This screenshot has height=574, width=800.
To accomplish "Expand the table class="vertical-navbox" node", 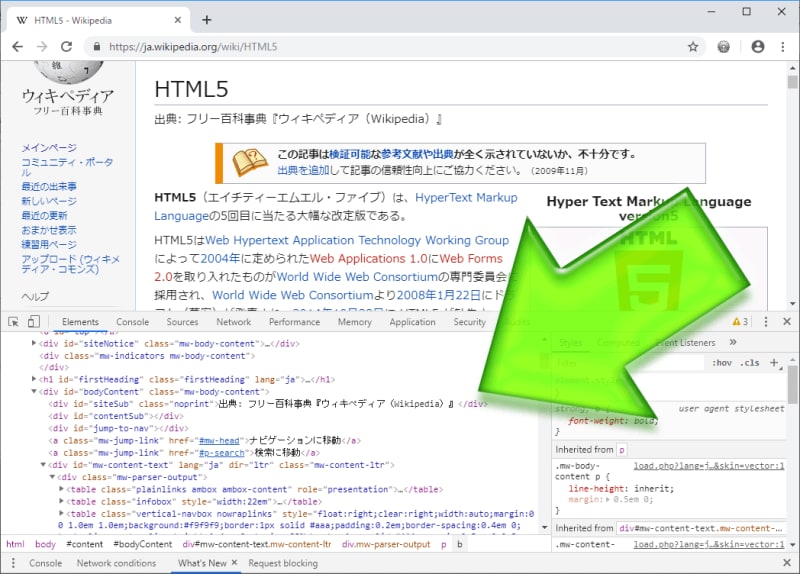I will (62, 513).
